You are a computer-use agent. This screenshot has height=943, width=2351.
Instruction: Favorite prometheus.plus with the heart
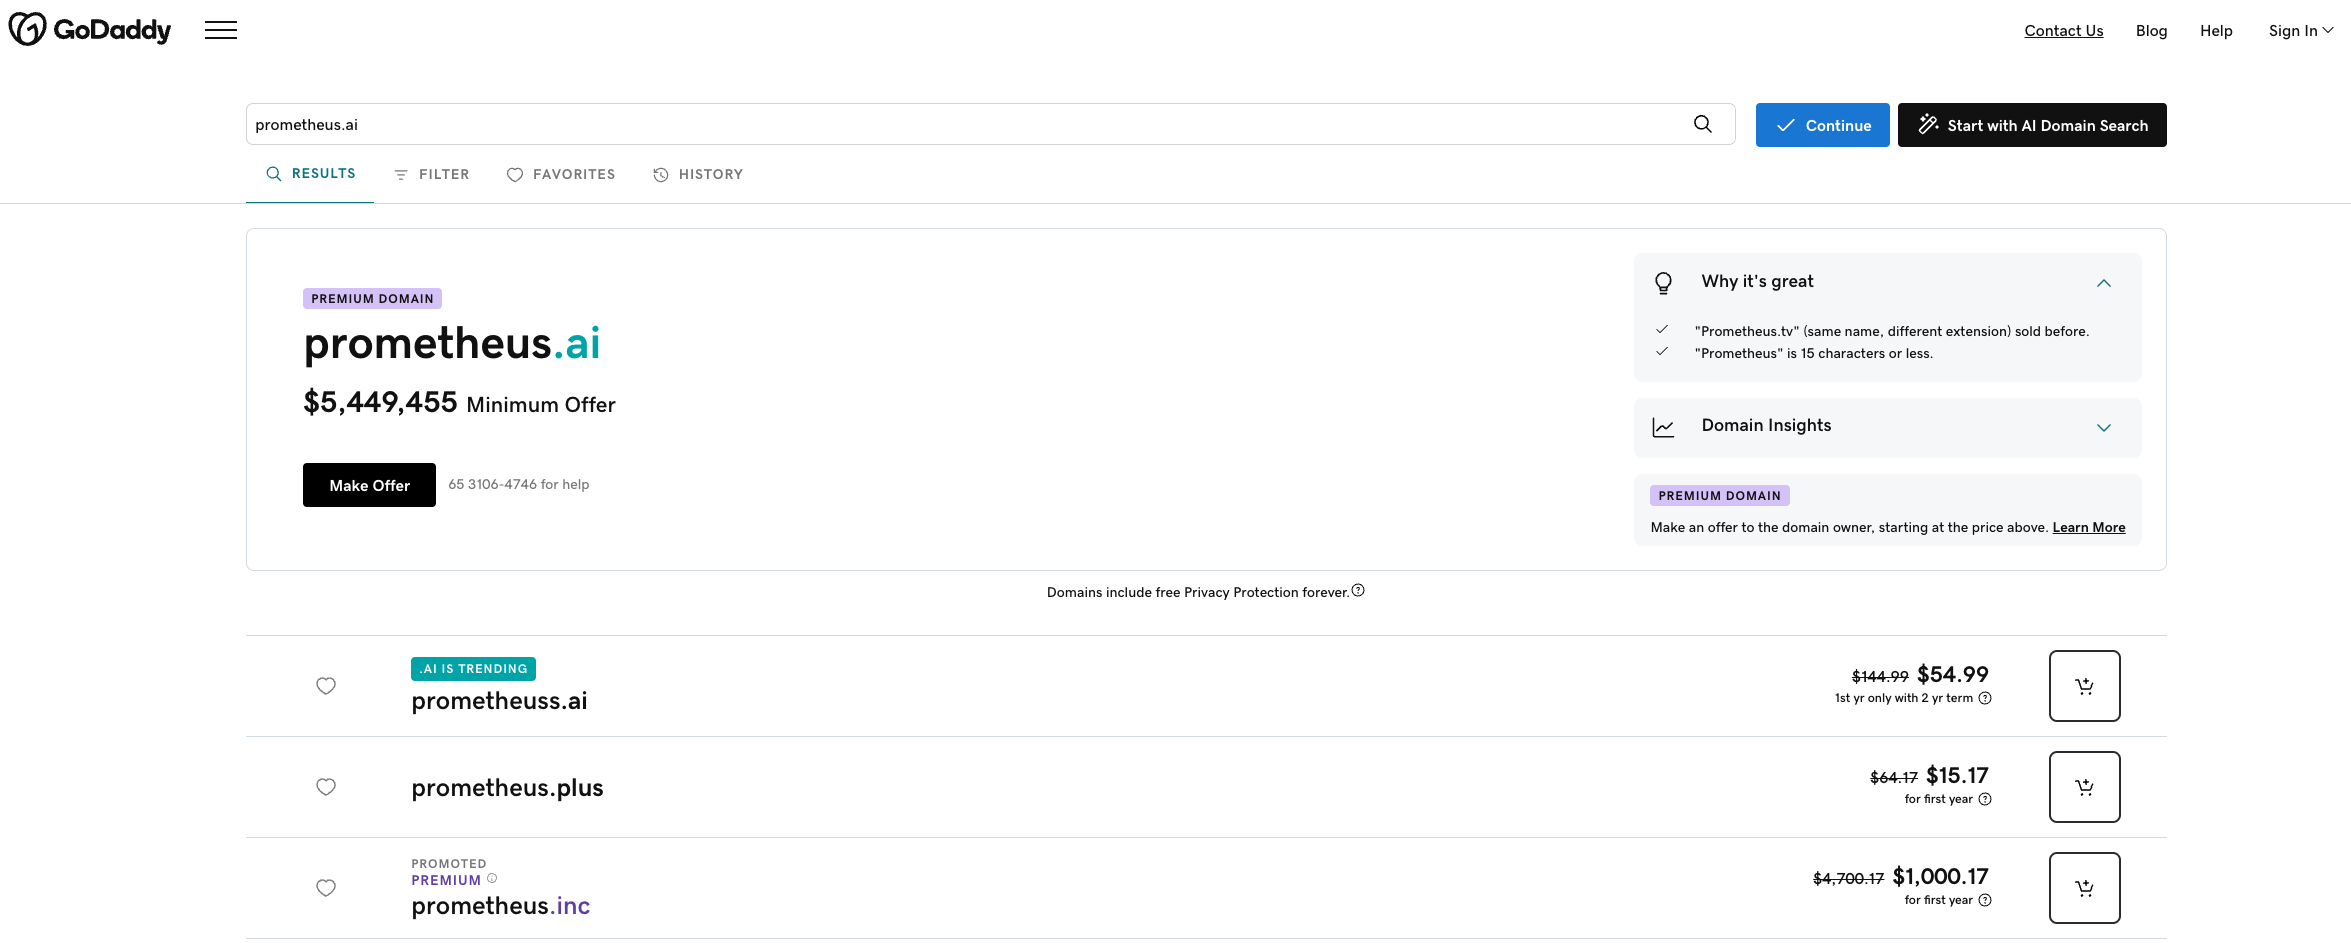326,787
